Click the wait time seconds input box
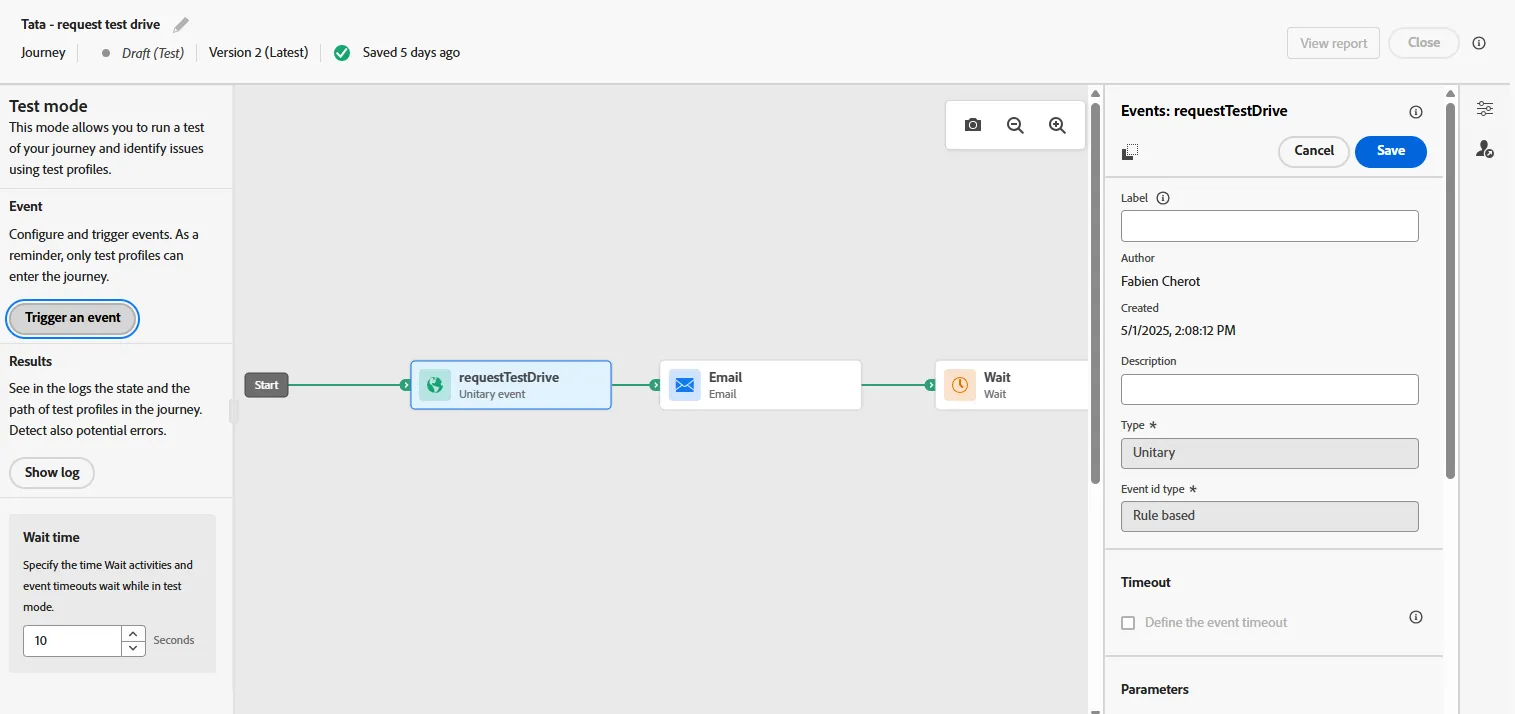 pyautogui.click(x=73, y=641)
